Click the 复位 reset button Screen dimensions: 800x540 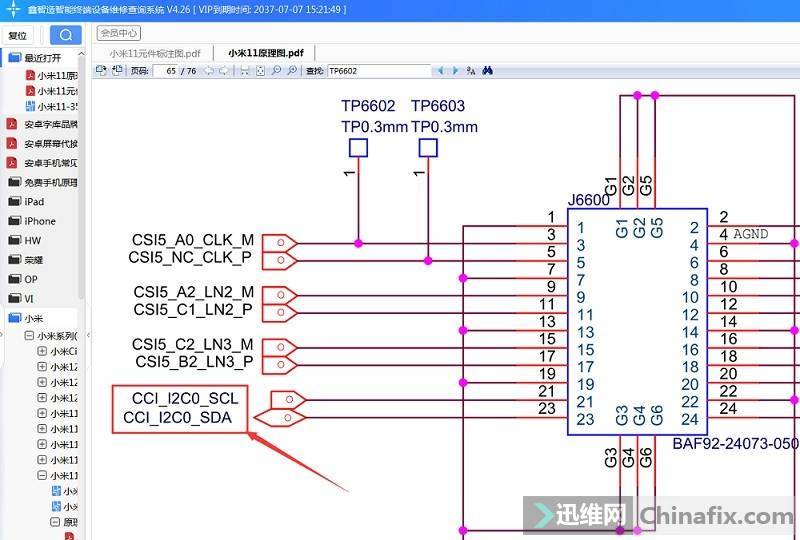[18, 35]
